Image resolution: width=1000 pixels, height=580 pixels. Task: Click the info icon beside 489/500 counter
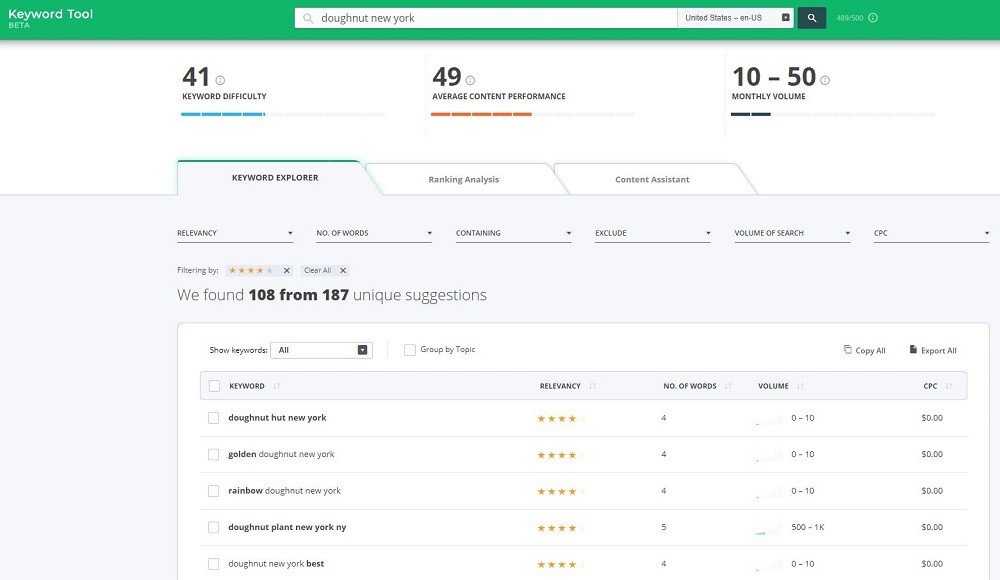873,18
